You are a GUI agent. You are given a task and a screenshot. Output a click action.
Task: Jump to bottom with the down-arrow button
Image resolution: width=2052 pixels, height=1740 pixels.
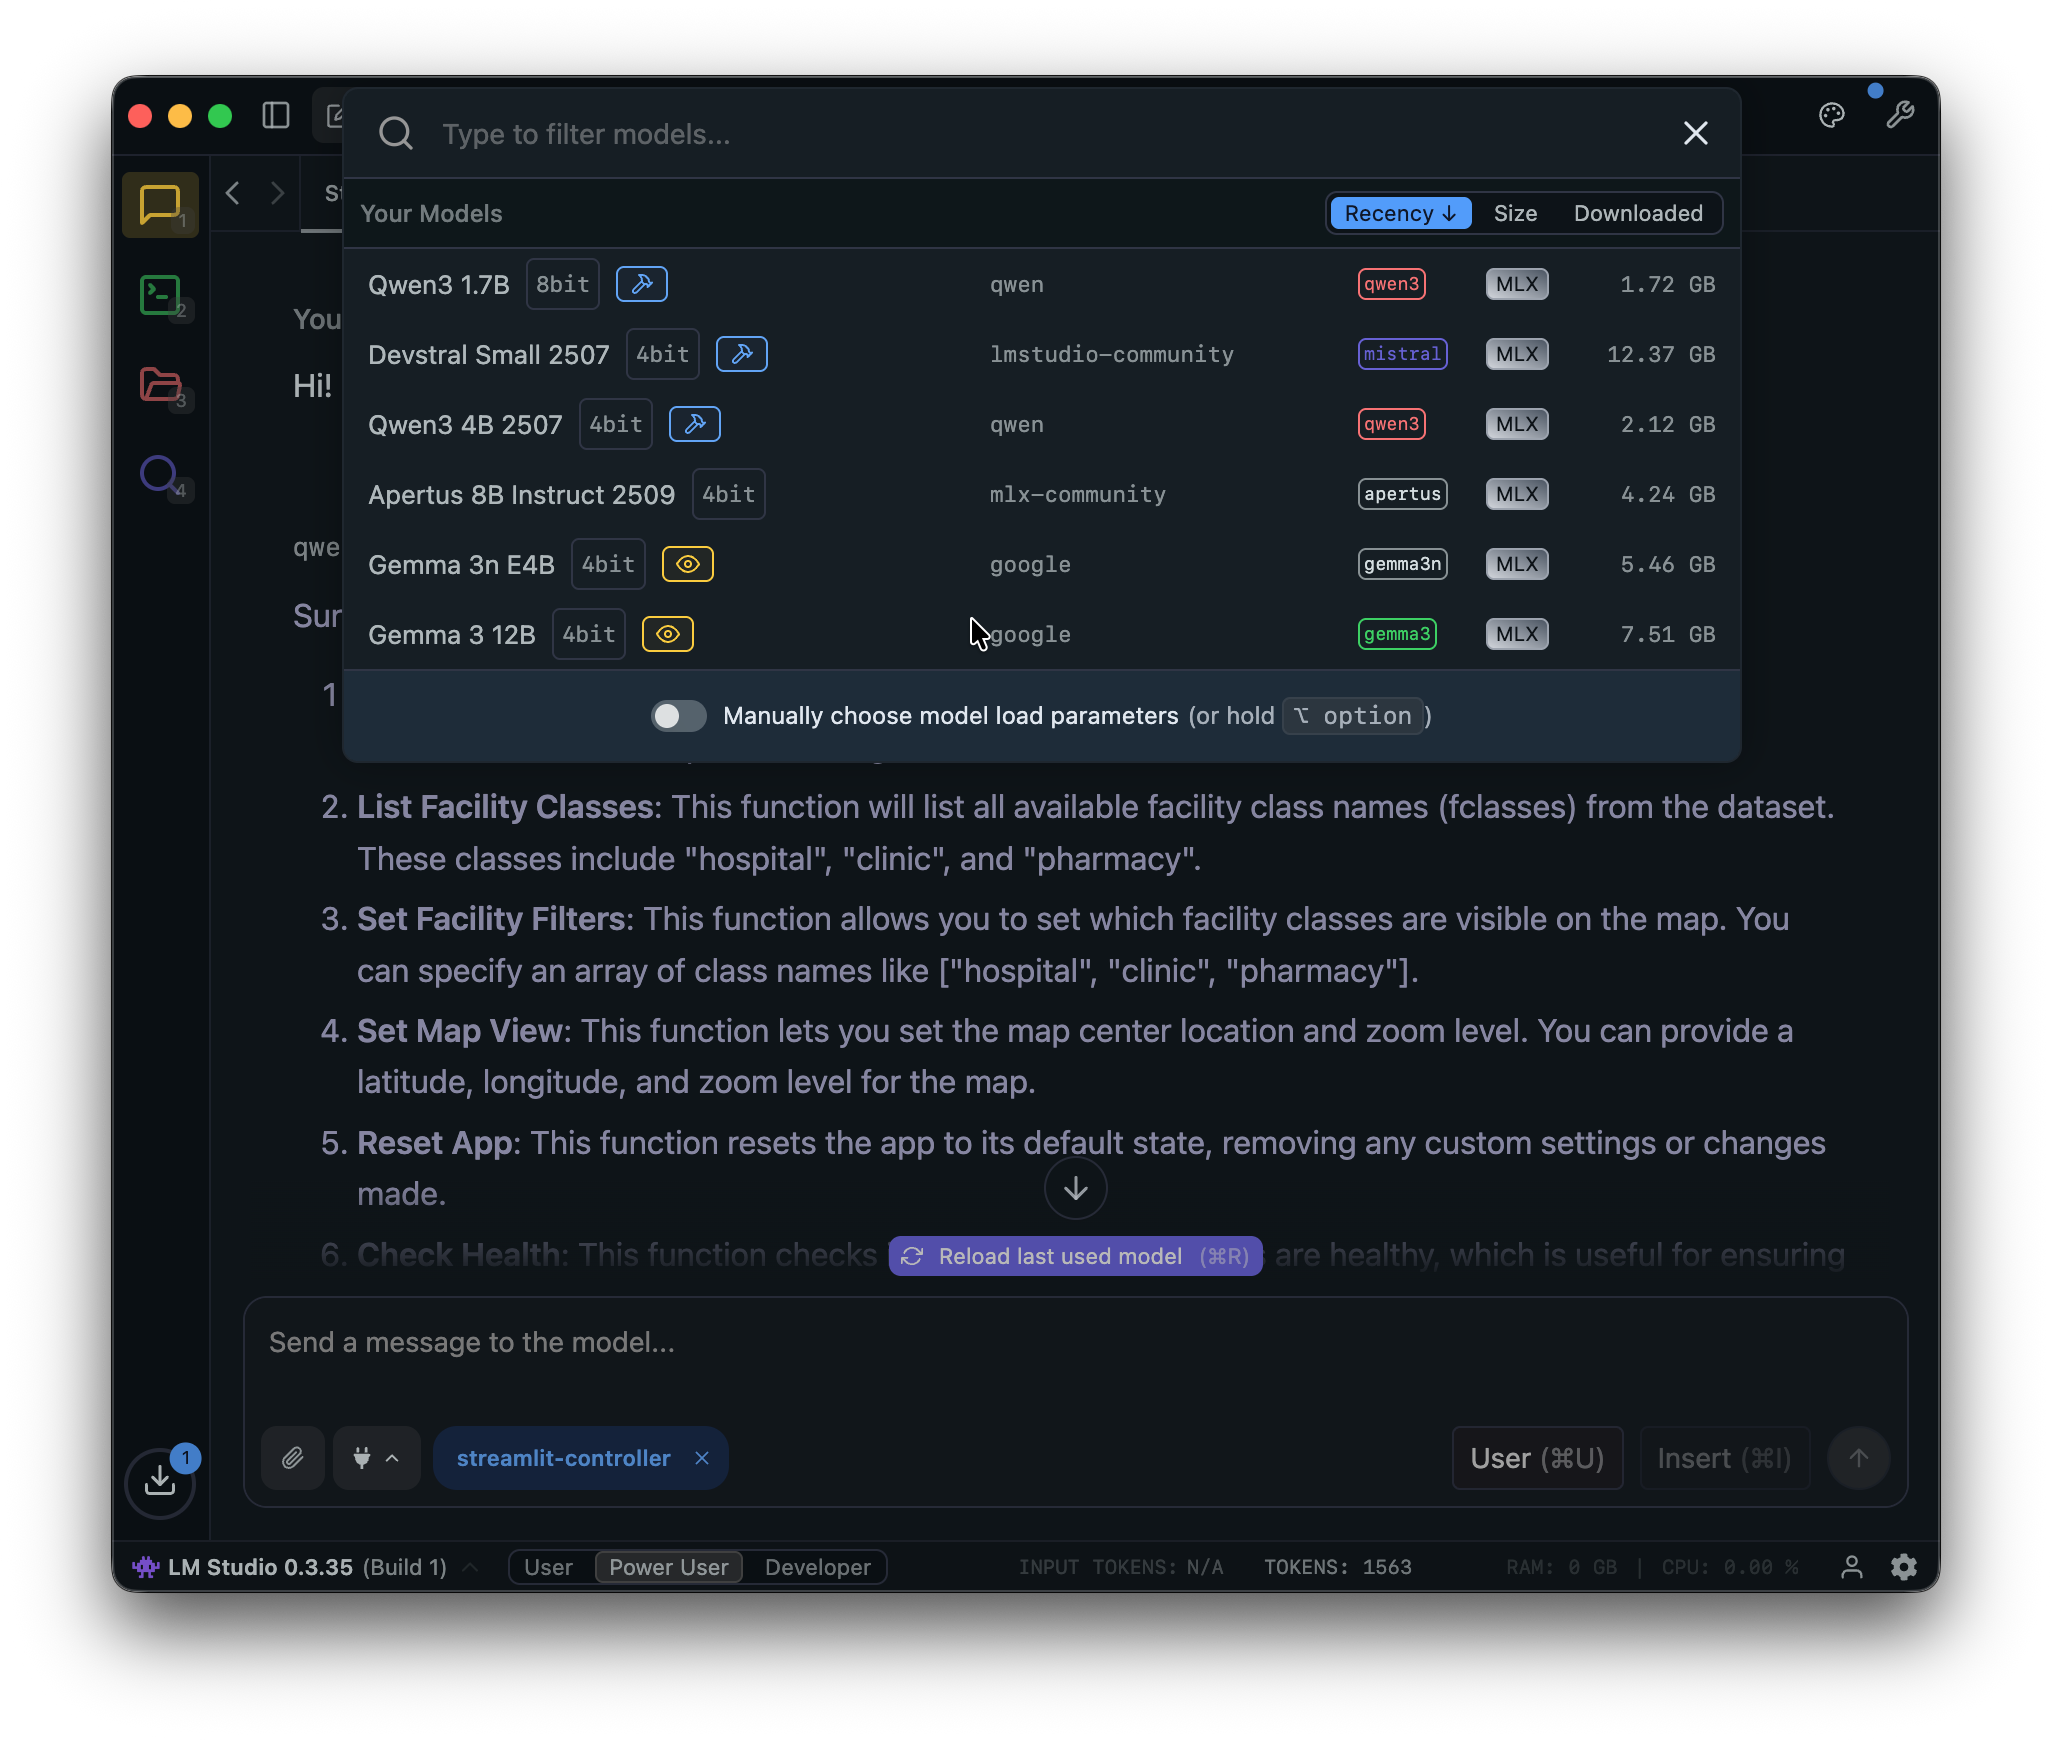1075,1188
